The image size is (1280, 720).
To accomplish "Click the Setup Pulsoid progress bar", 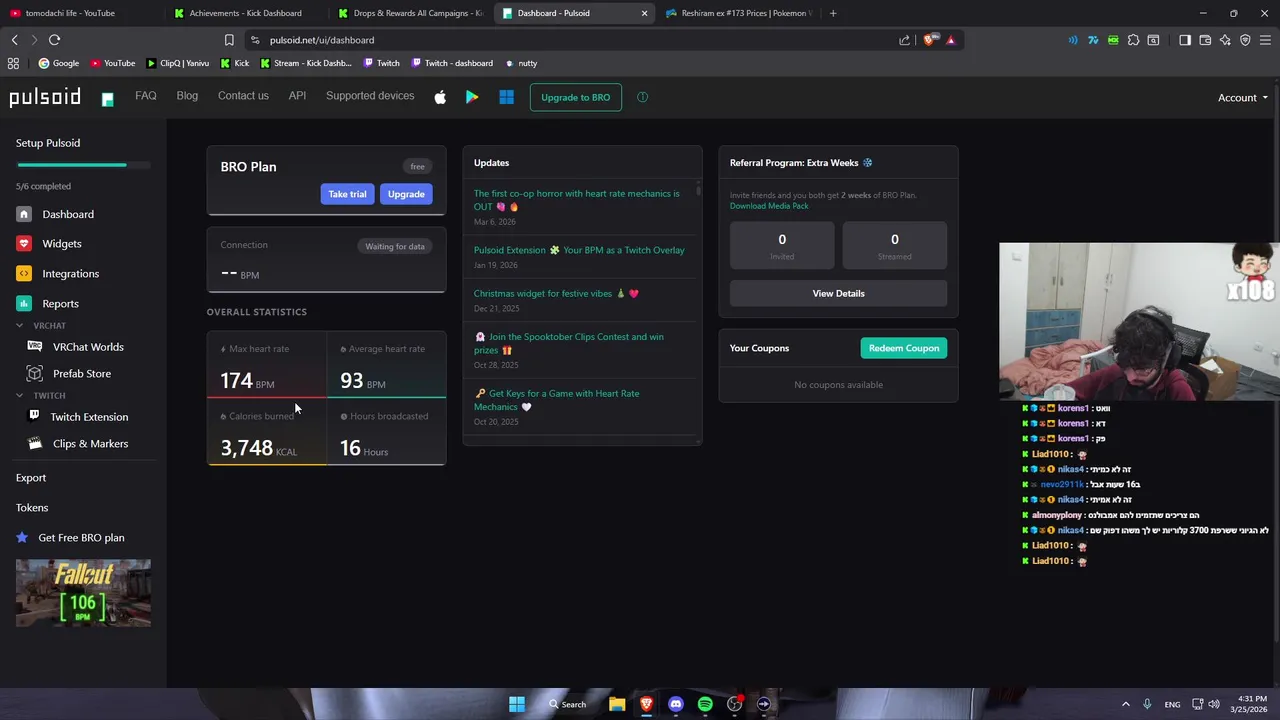I will click(x=83, y=165).
